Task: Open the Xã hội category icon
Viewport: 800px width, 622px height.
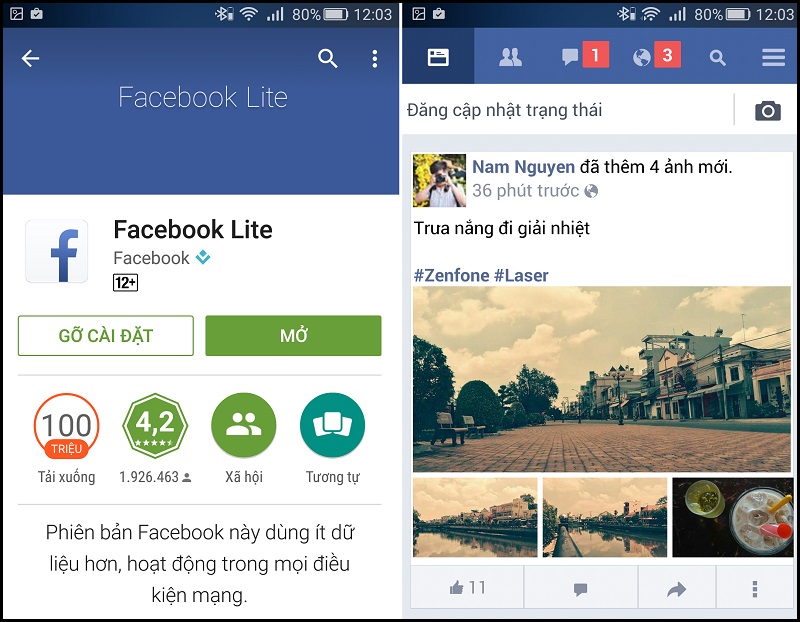Action: pos(244,425)
